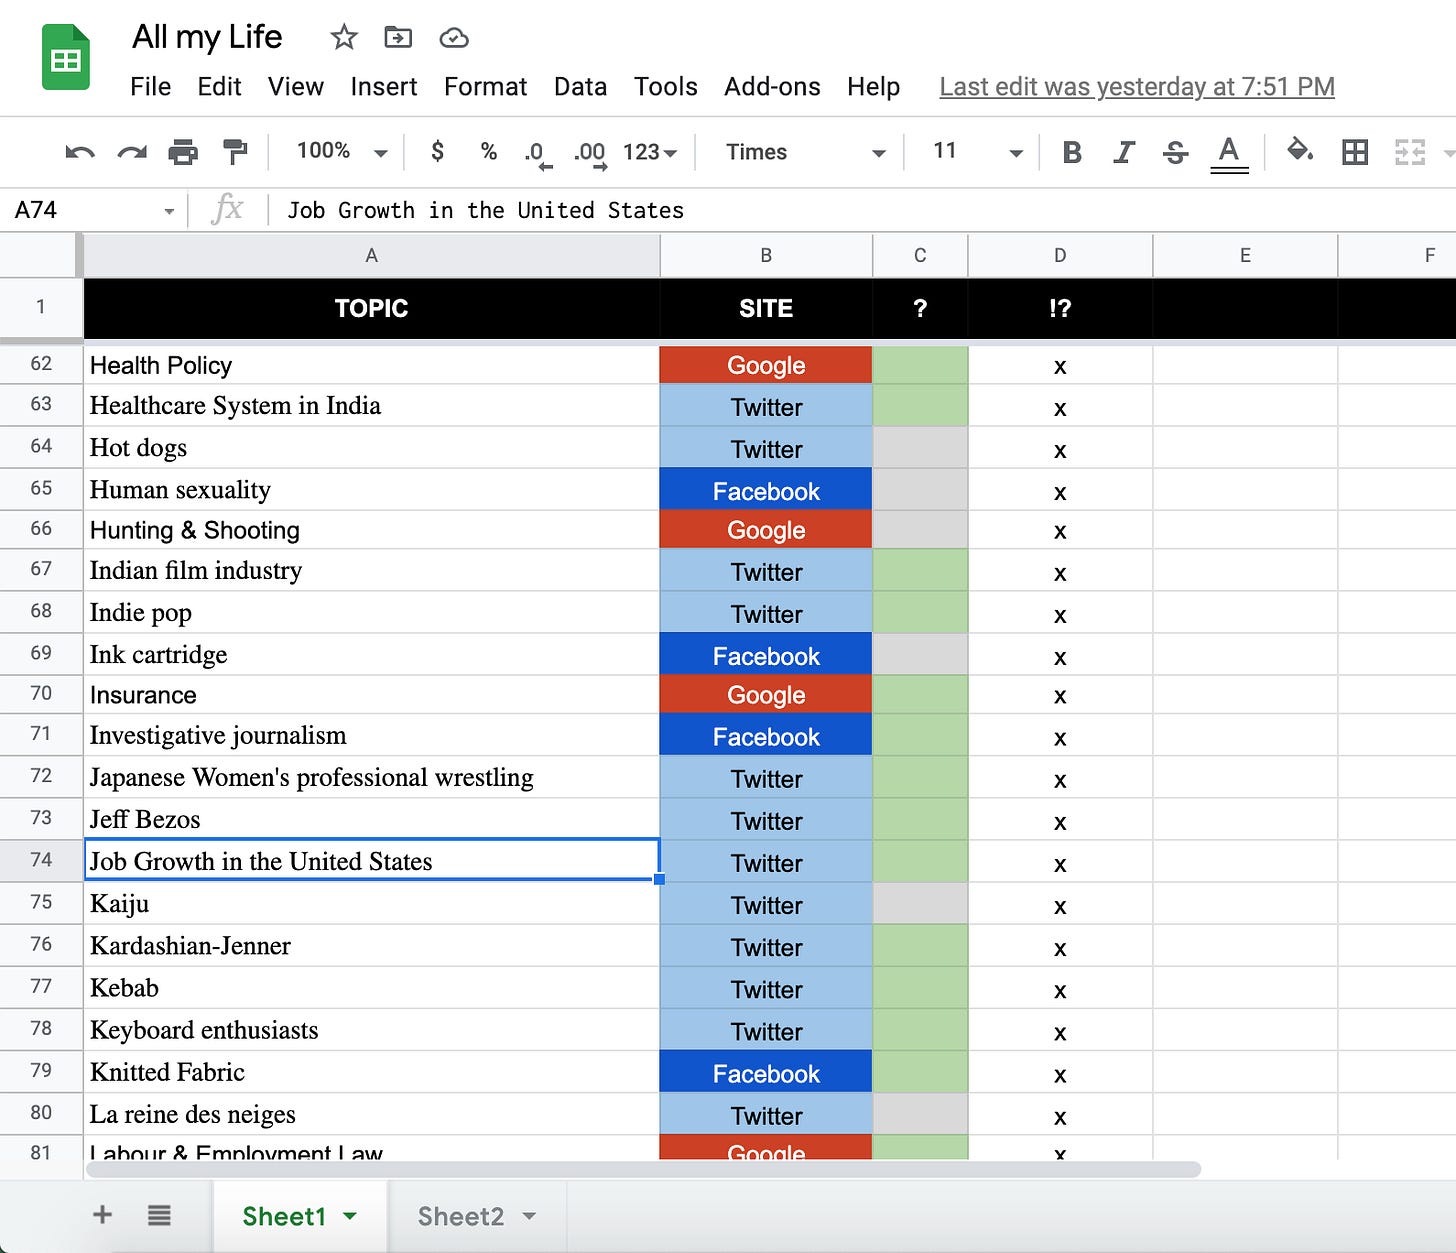
Task: Open the Times font dropdown
Action: click(x=805, y=152)
